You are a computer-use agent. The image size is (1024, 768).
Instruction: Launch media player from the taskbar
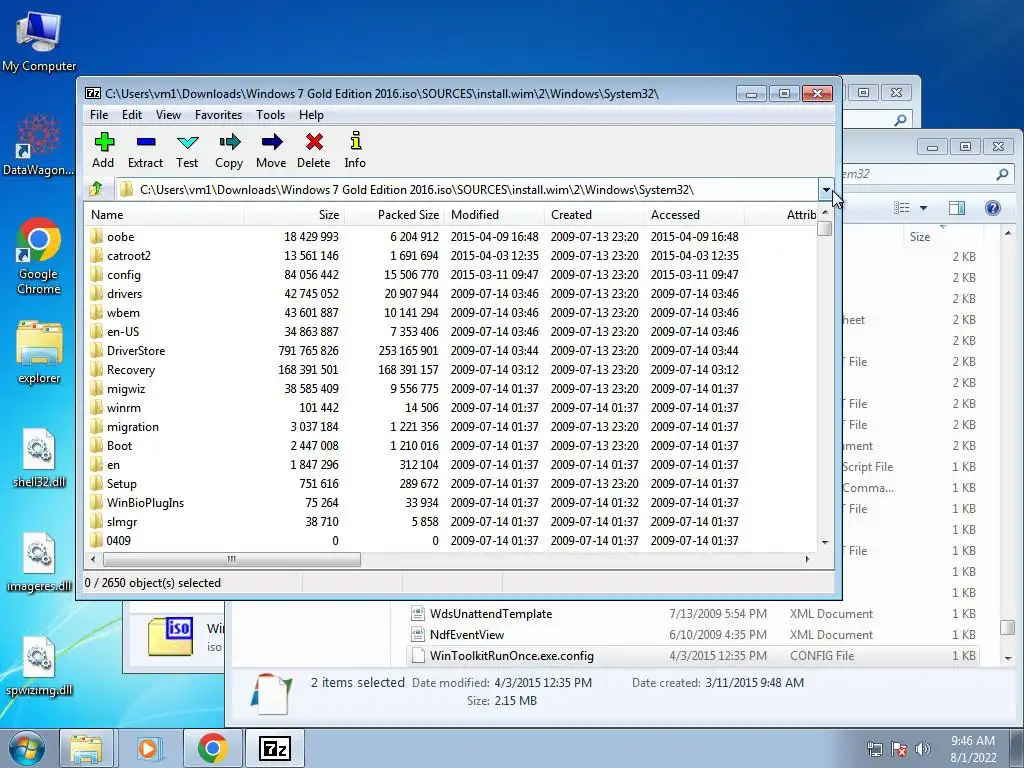click(149, 748)
